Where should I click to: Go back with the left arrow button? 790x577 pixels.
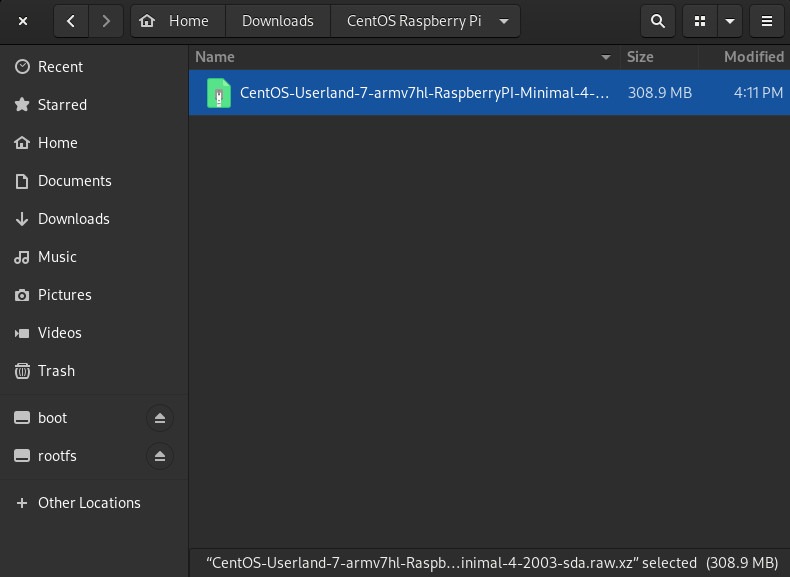tap(71, 21)
